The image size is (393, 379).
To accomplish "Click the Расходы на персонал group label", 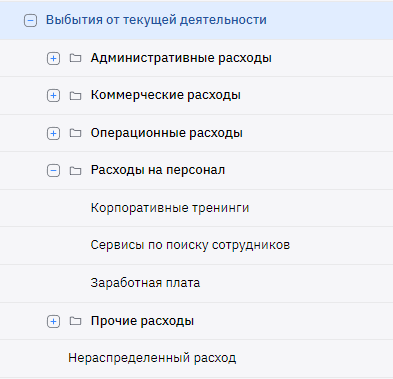I will 158,170.
